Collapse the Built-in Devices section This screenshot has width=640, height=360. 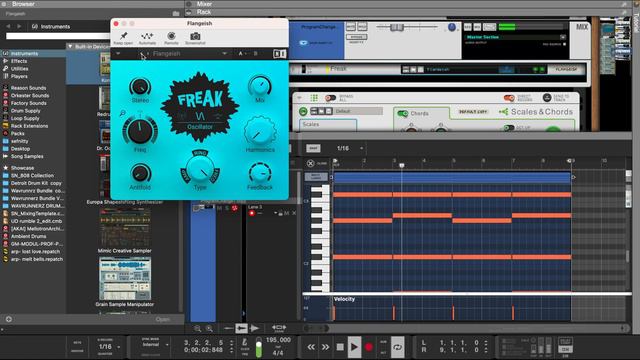70,47
